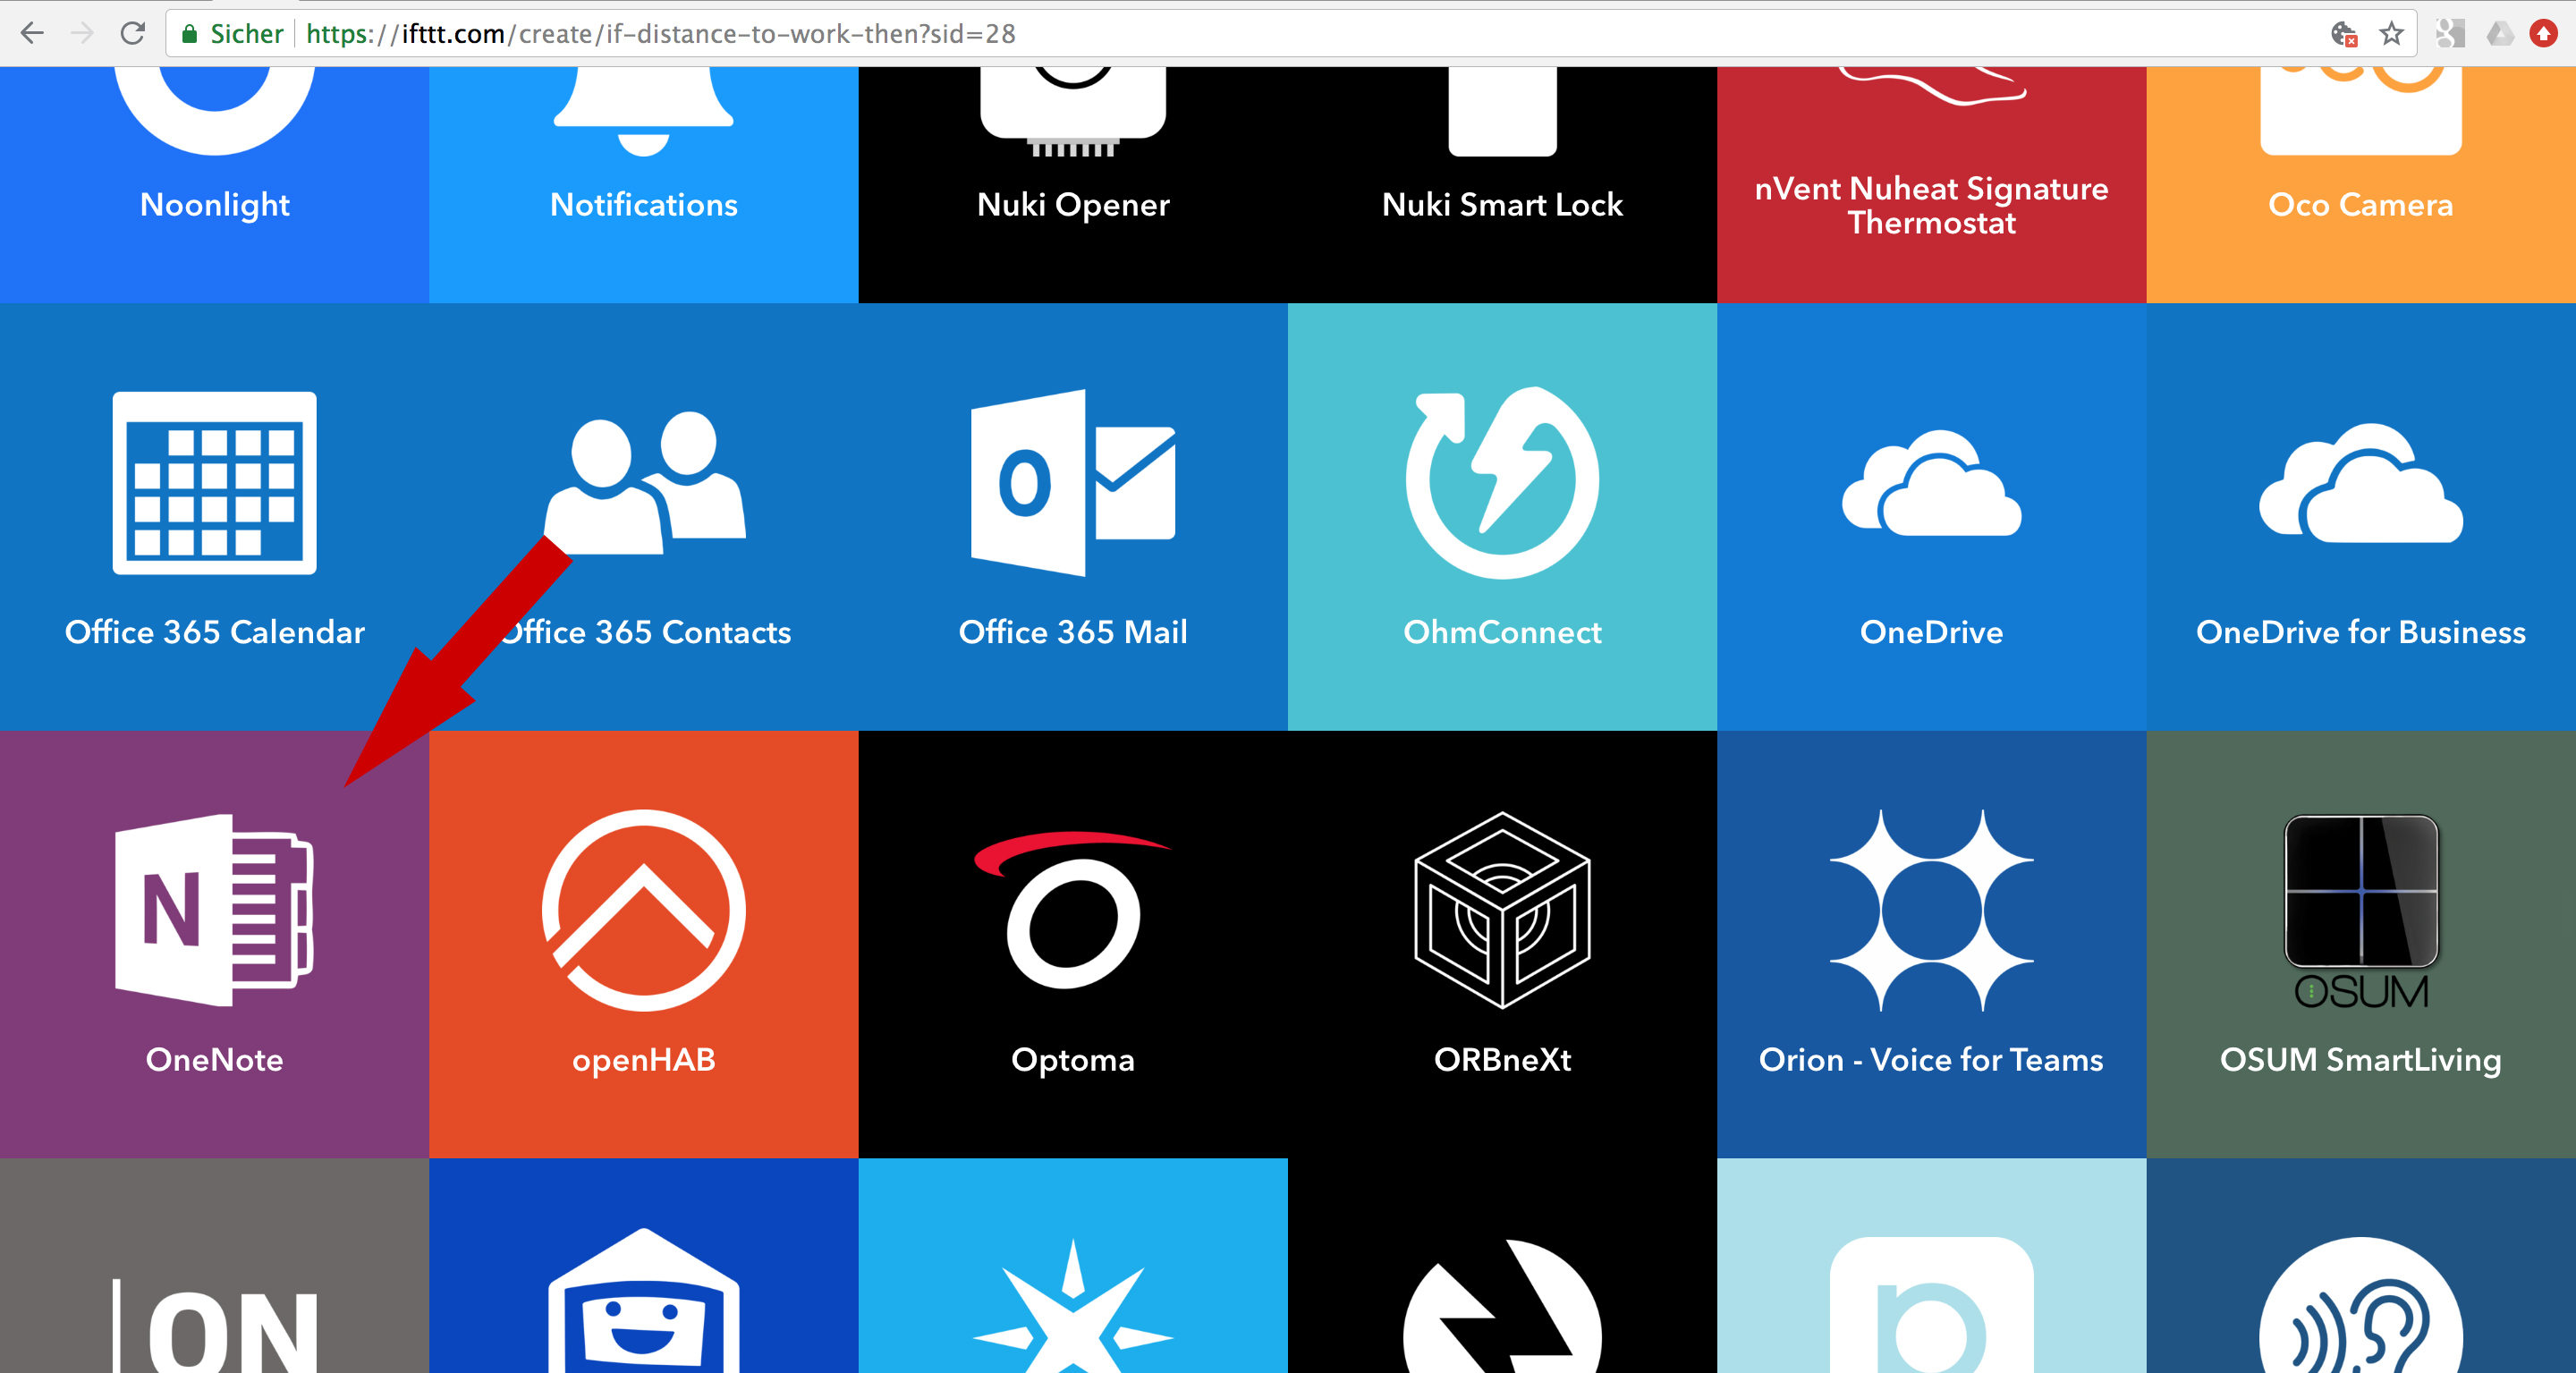
Task: Select Orion - Voice for Teams tile
Action: pos(1931,944)
